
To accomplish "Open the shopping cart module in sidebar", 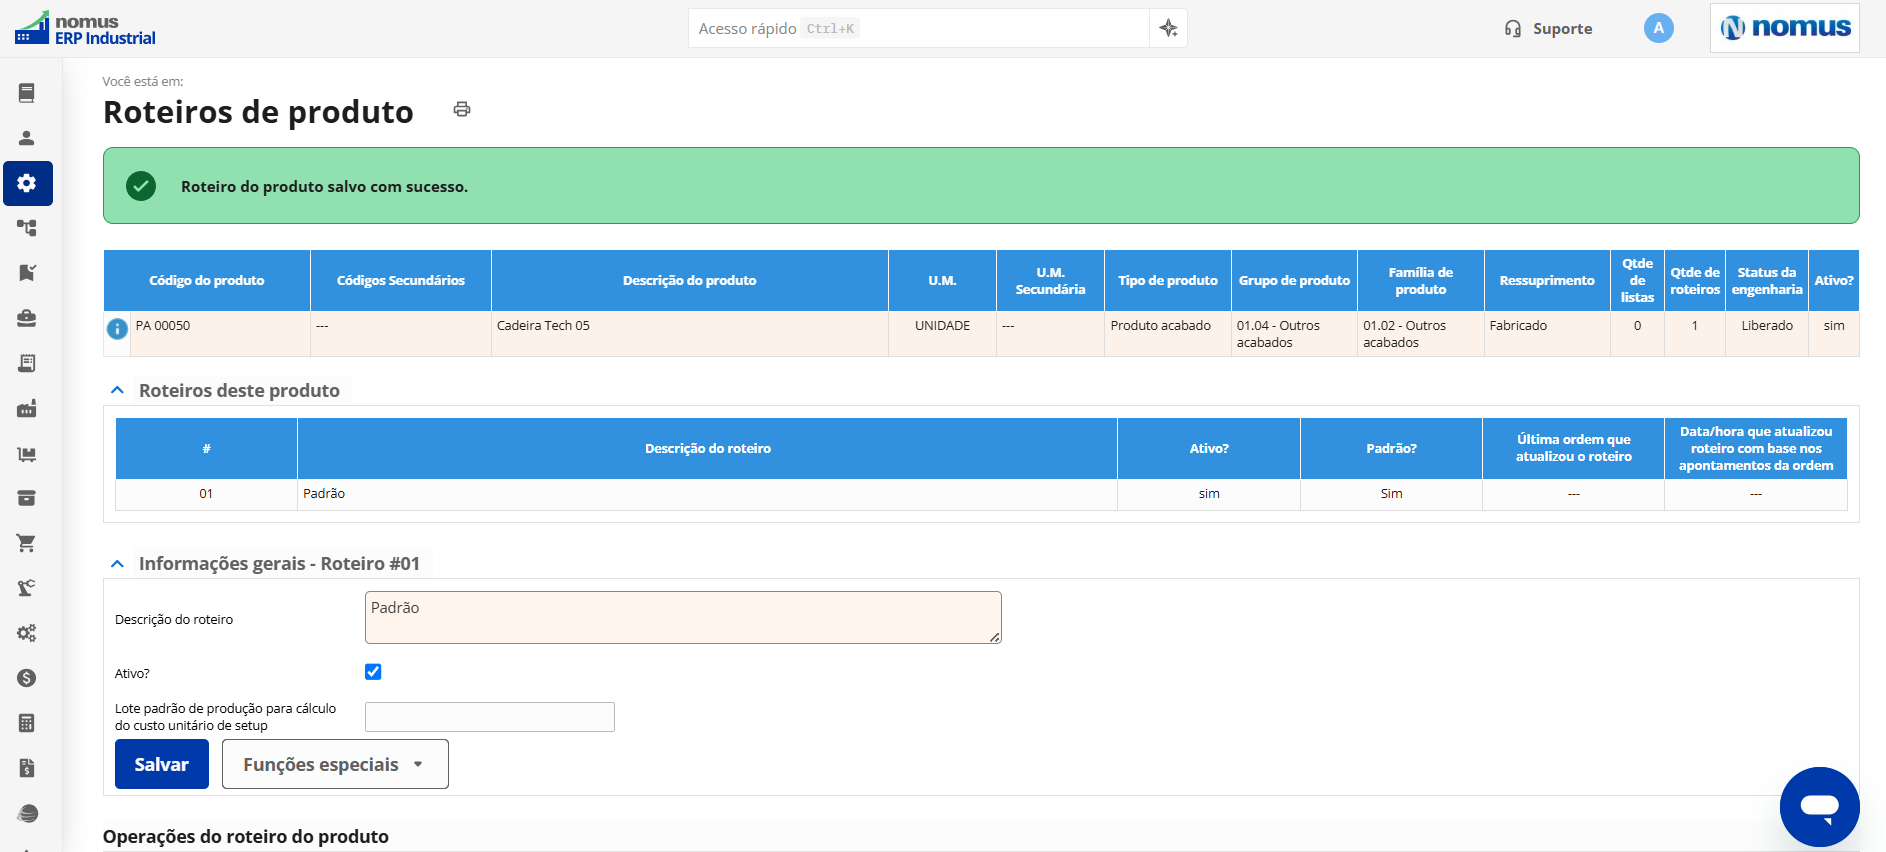I will 27,543.
